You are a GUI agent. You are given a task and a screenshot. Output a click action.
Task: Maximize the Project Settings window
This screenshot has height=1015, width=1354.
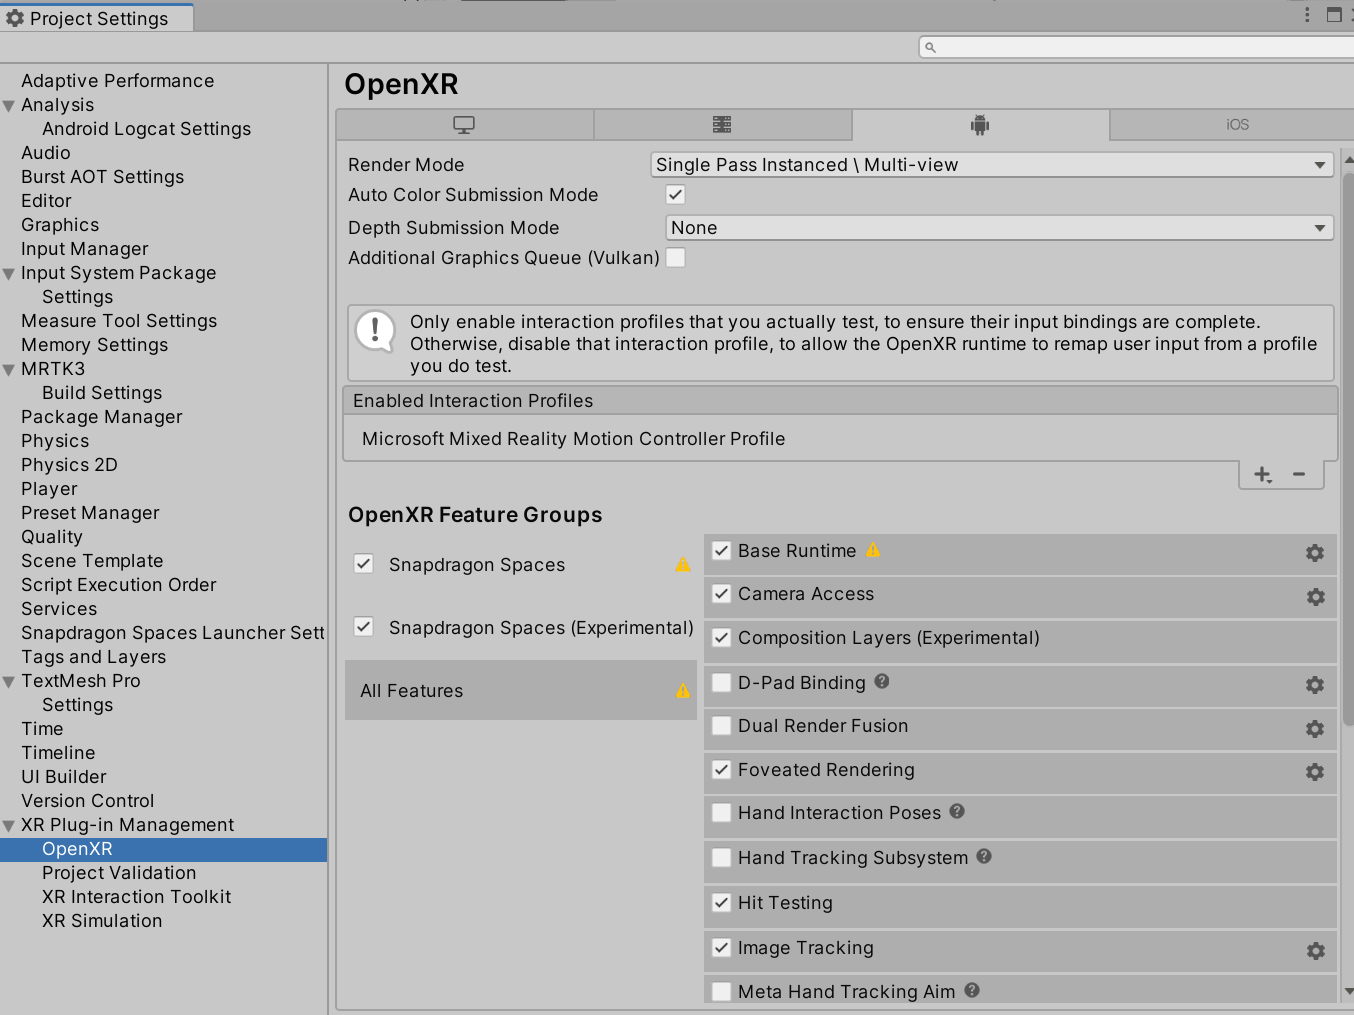click(1334, 14)
